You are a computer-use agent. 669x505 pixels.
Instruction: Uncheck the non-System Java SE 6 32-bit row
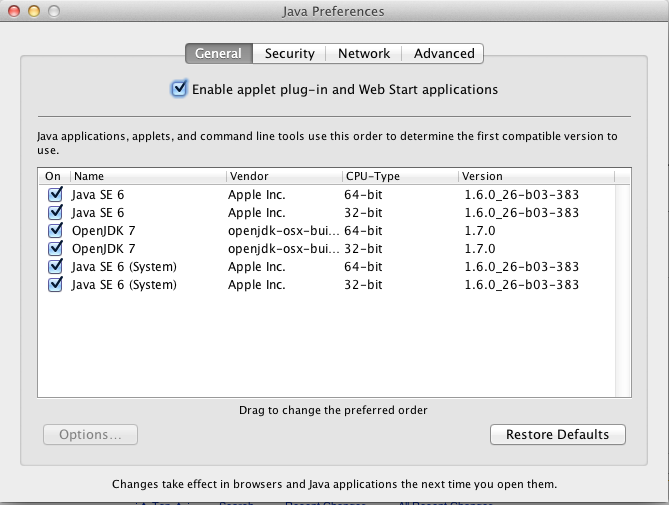click(x=55, y=212)
